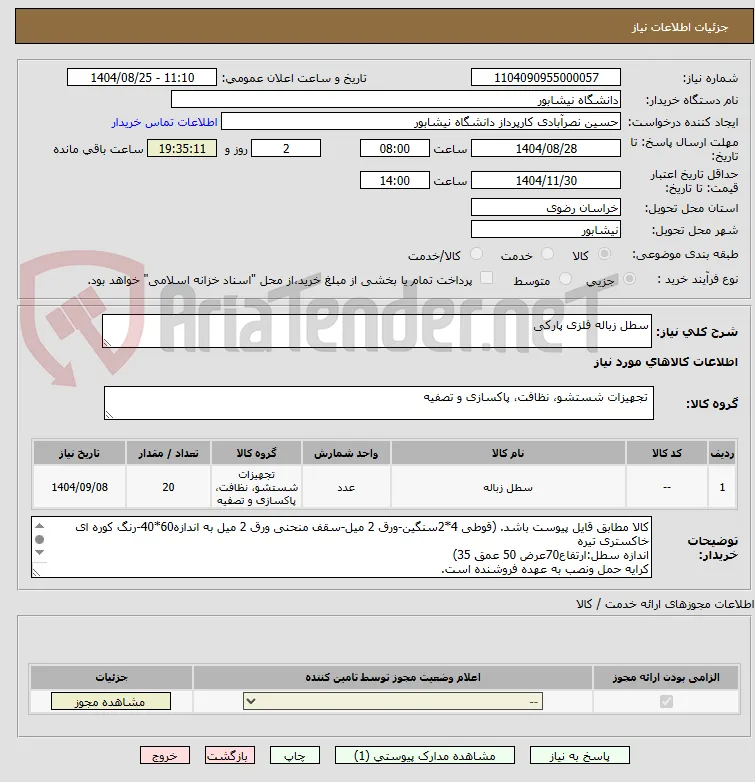Select the کالا radio button
The width and height of the screenshot is (755, 782).
pyautogui.click(x=604, y=254)
